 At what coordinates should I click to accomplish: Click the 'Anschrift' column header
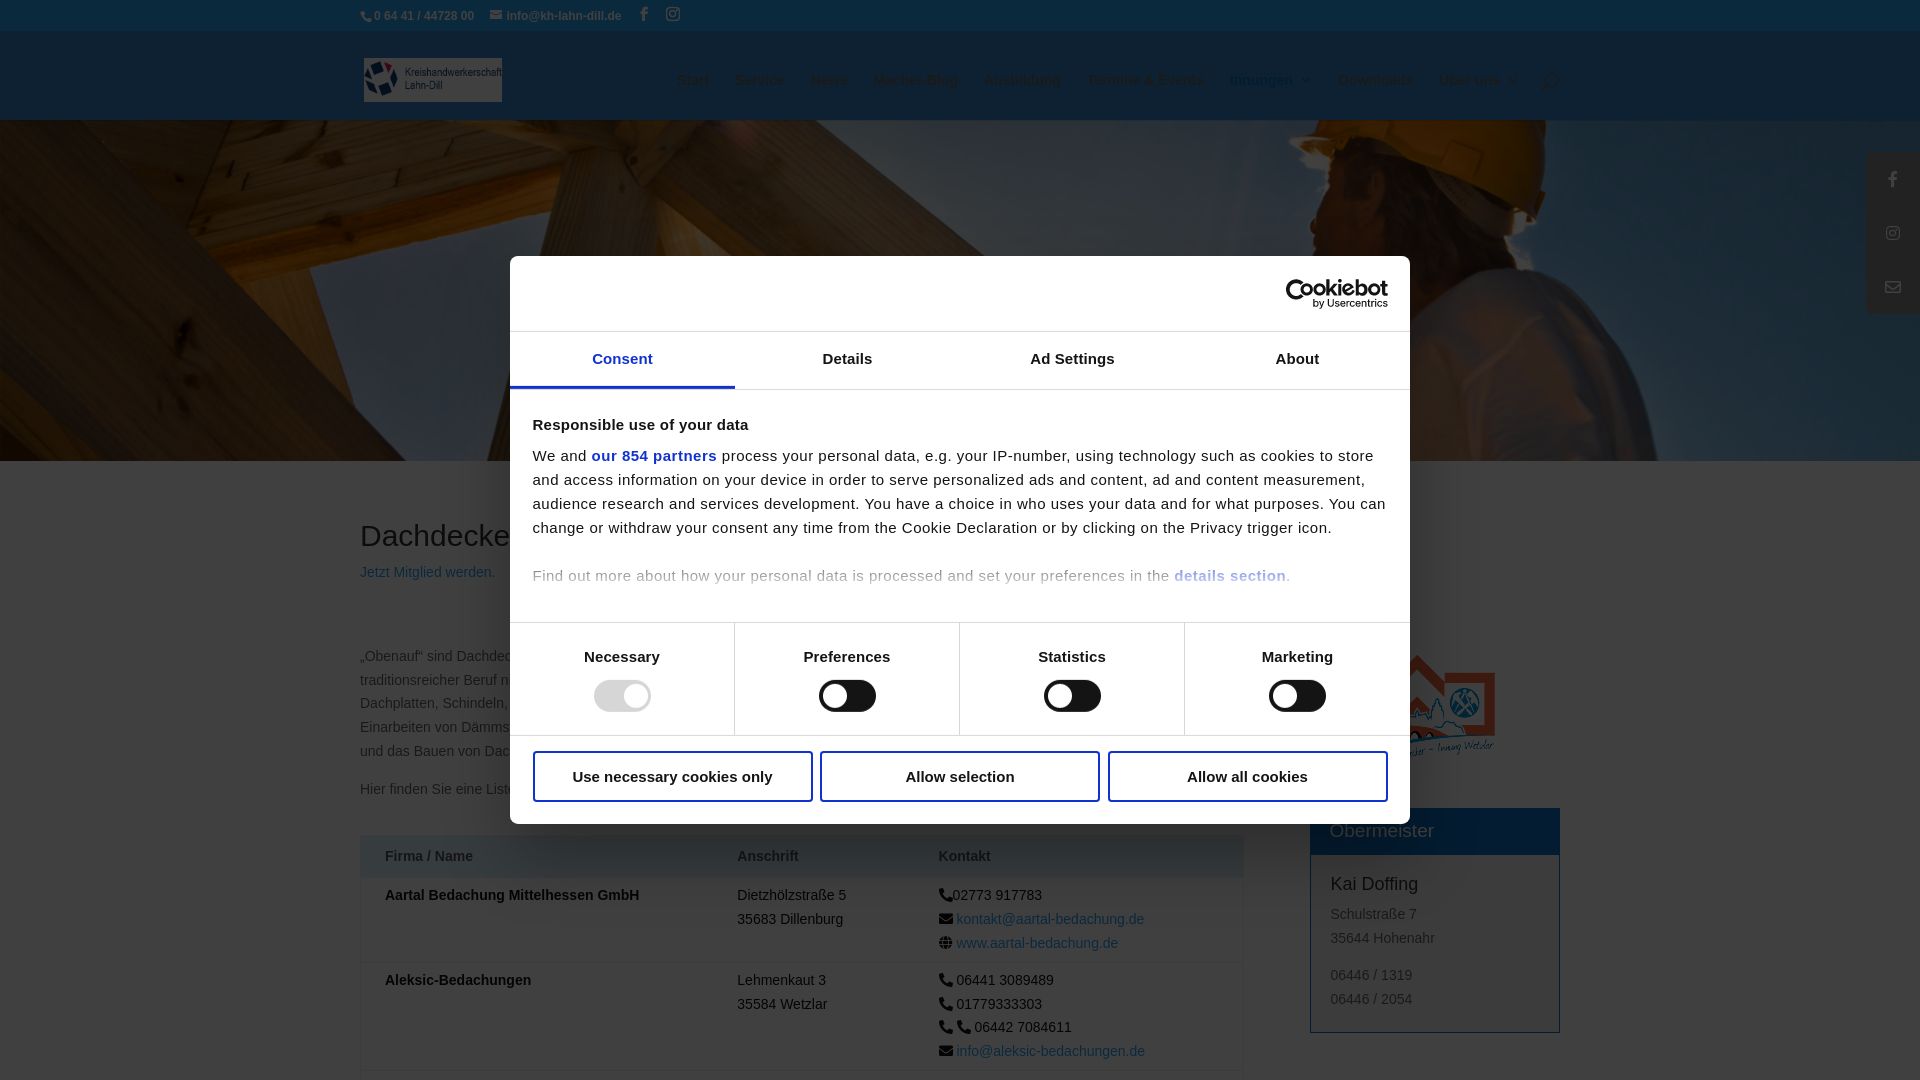(768, 856)
